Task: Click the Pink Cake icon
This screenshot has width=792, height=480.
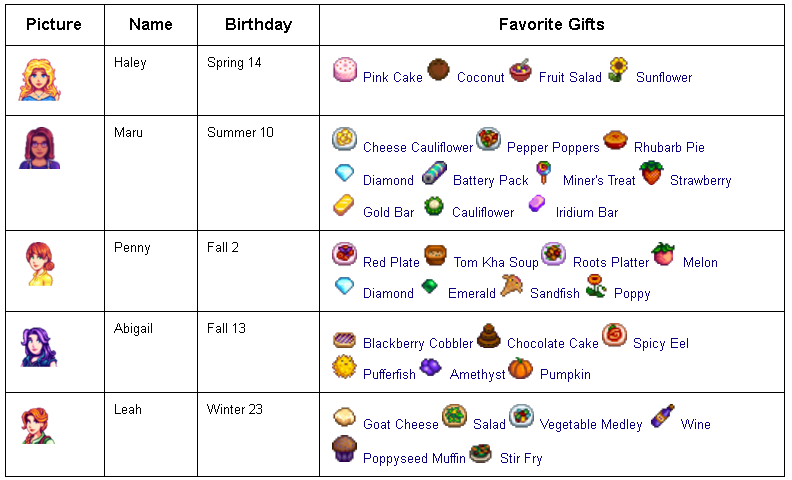Action: tap(345, 69)
